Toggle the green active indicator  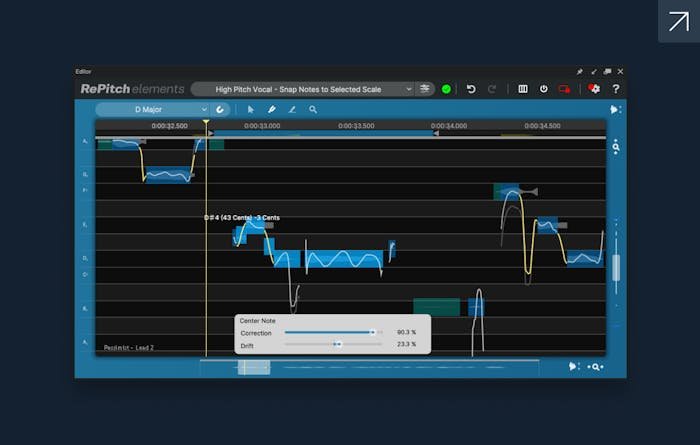click(446, 89)
